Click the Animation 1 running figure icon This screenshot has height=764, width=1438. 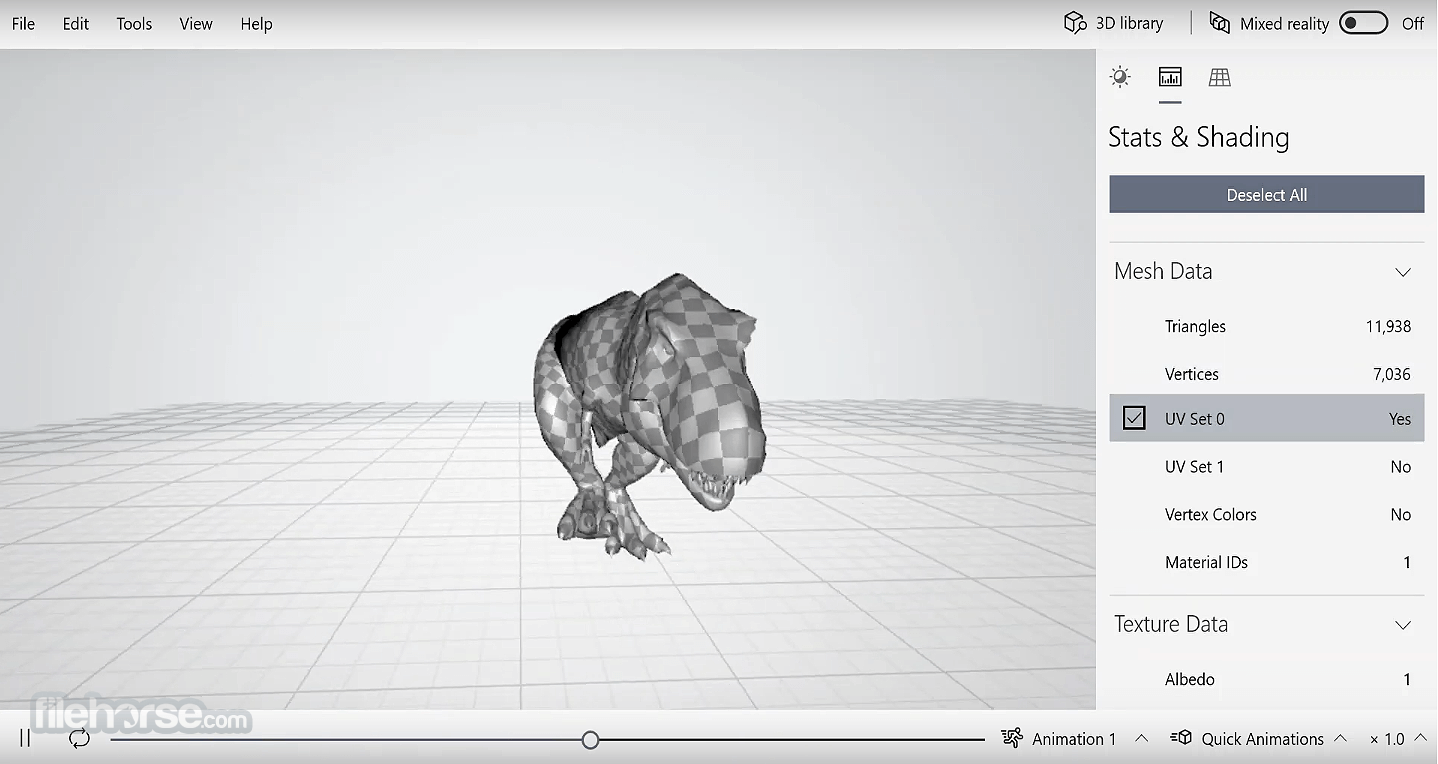tap(1012, 739)
